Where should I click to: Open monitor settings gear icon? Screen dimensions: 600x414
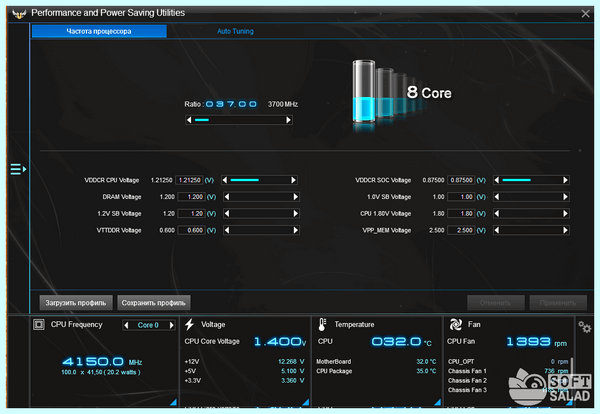[584, 327]
